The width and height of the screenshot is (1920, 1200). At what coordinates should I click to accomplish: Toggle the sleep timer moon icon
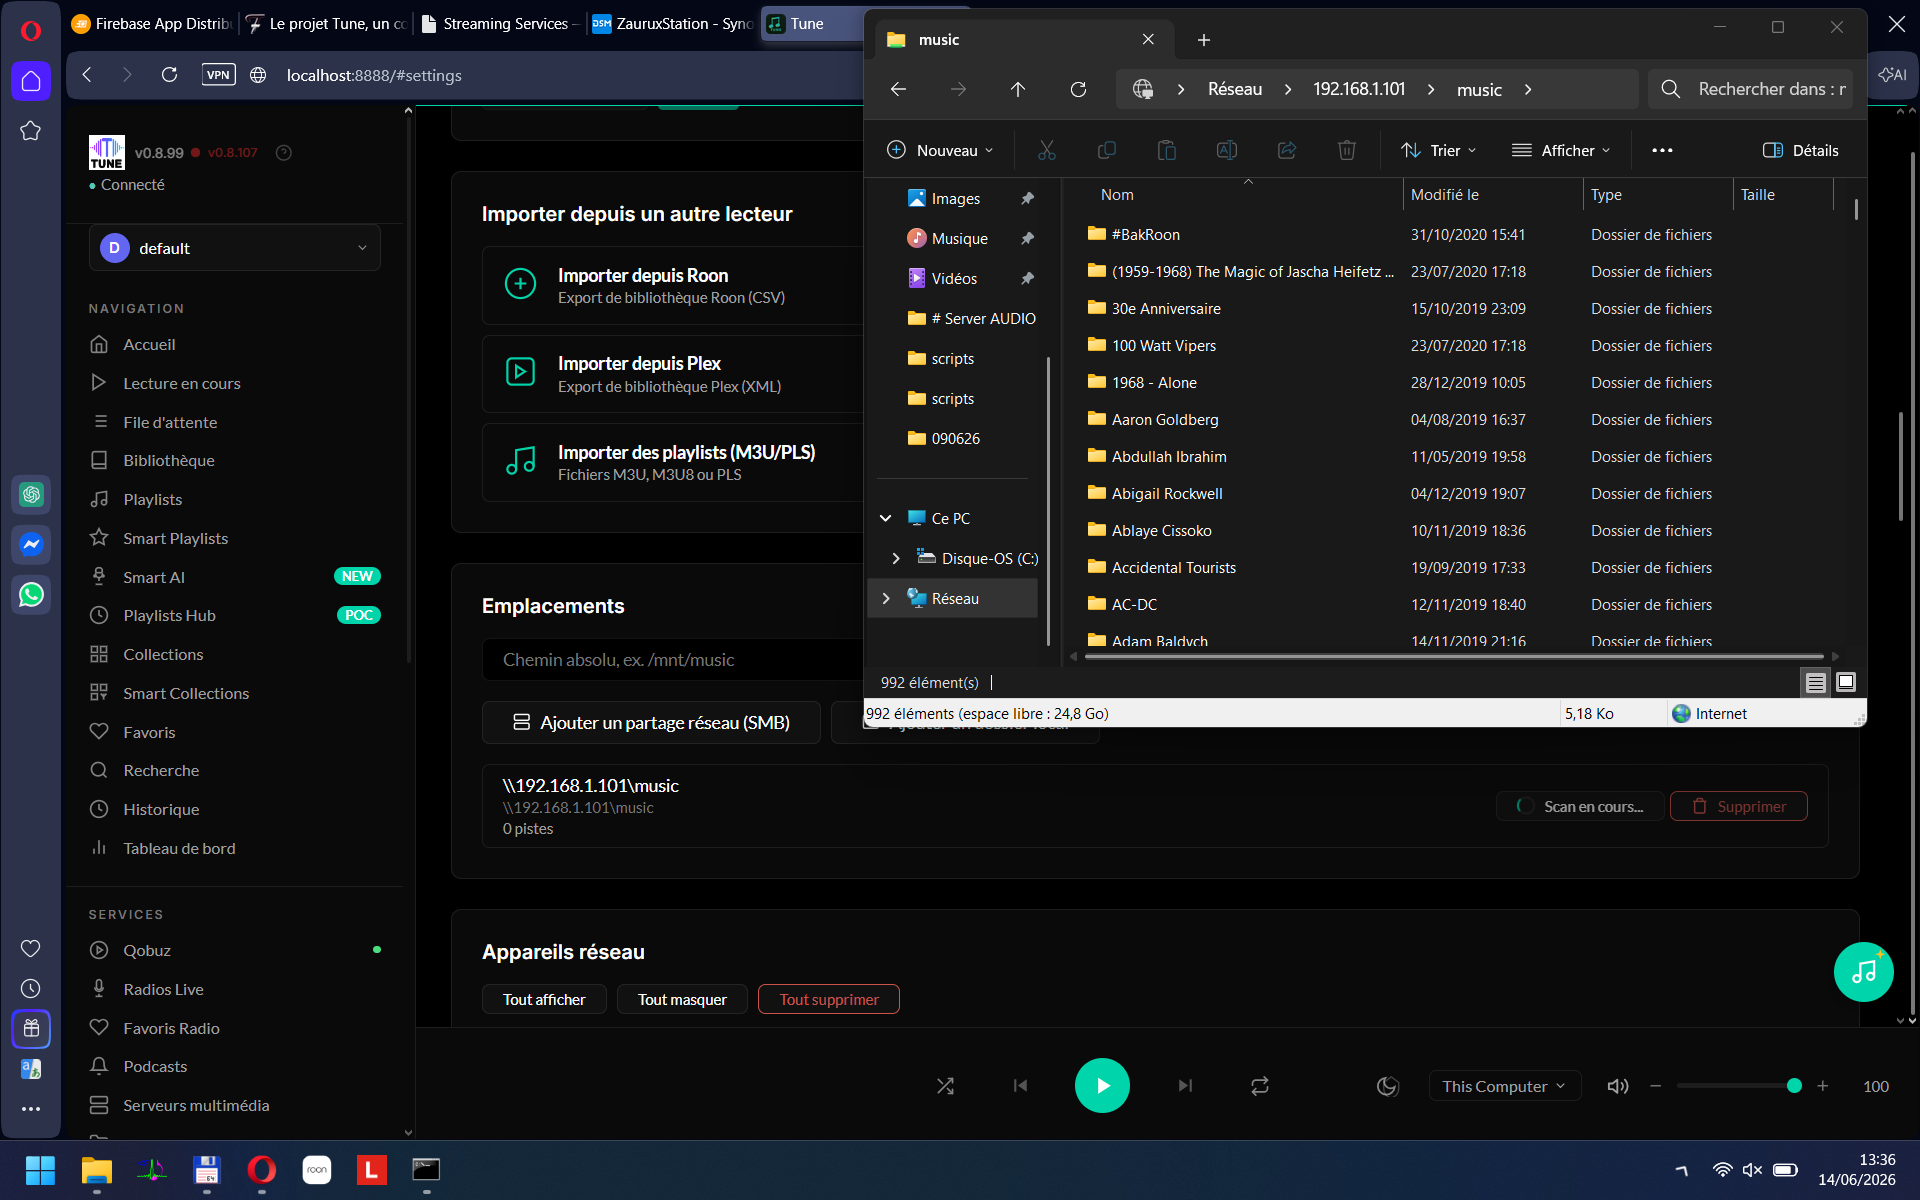[1387, 1086]
